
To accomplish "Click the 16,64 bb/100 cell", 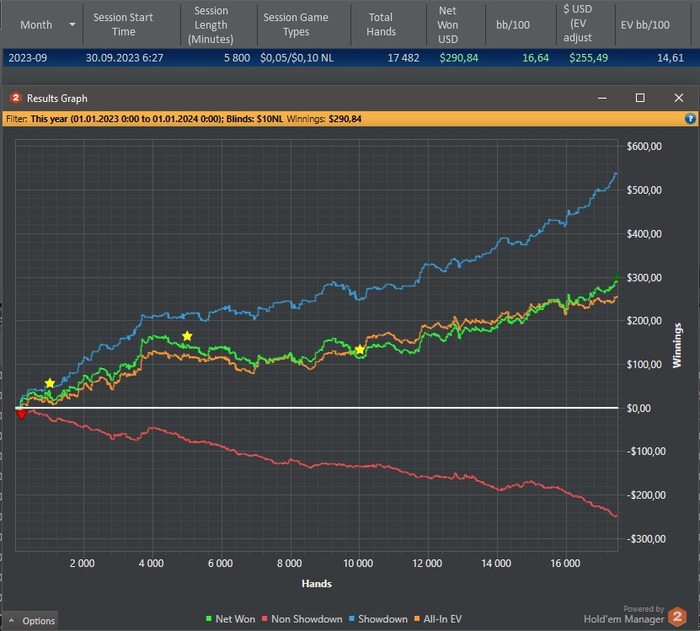I will tap(536, 58).
